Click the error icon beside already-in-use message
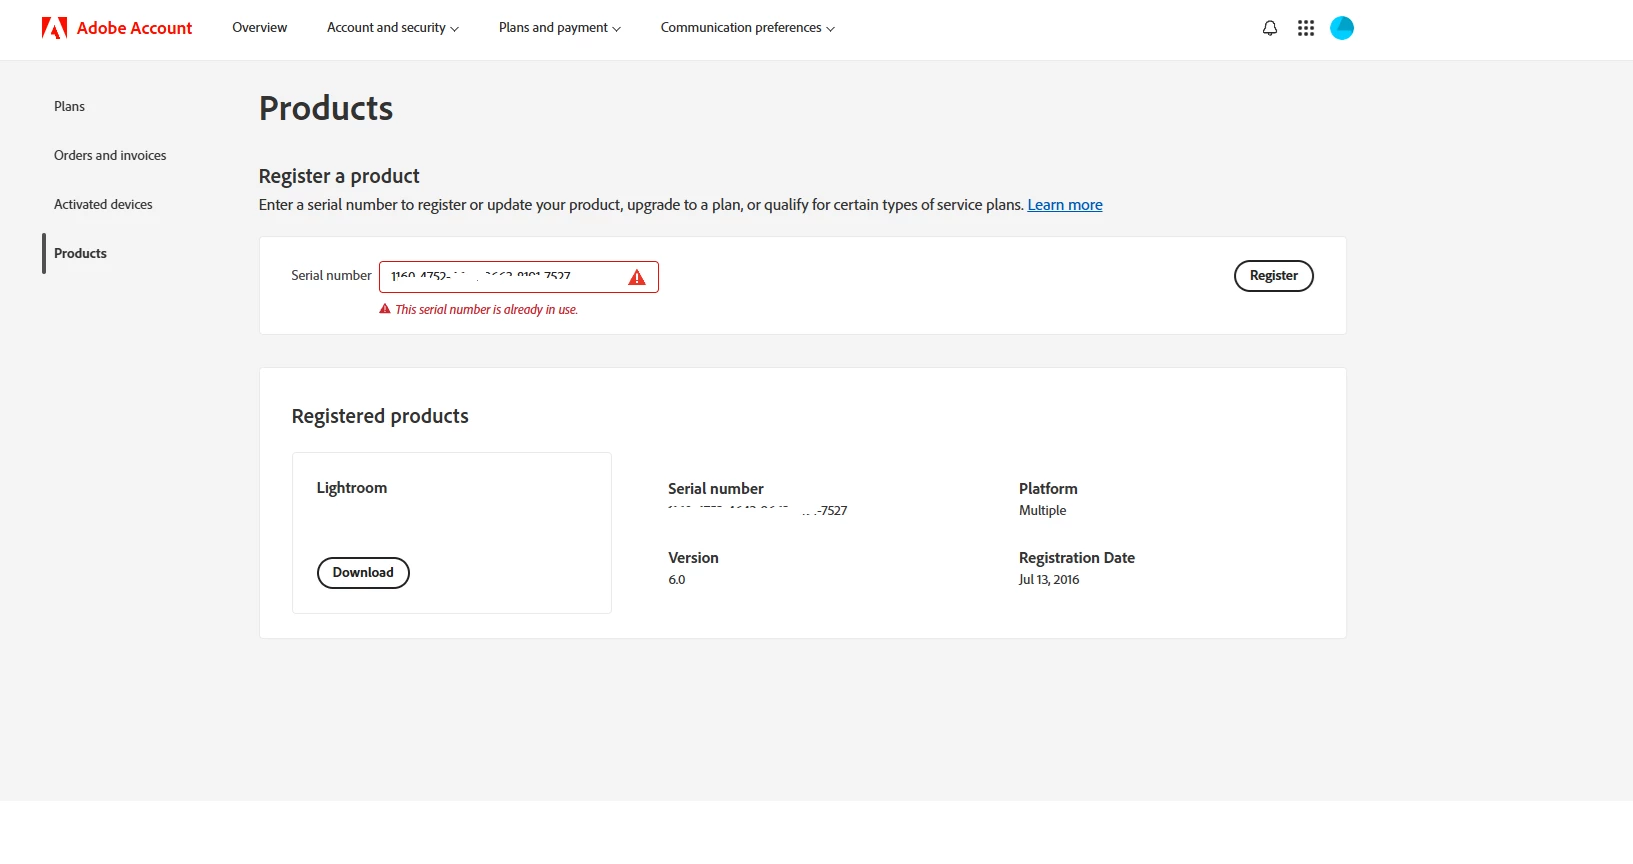Image resolution: width=1633 pixels, height=864 pixels. (385, 309)
